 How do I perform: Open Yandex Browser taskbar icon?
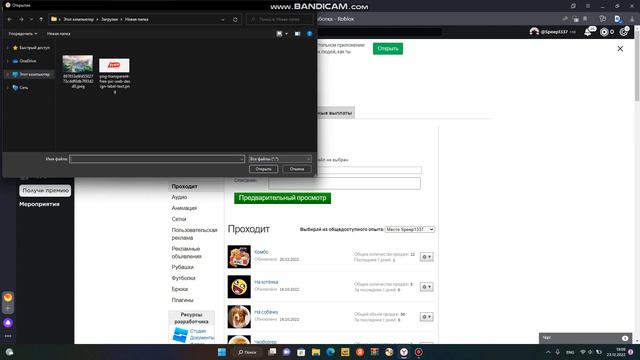click(x=404, y=352)
